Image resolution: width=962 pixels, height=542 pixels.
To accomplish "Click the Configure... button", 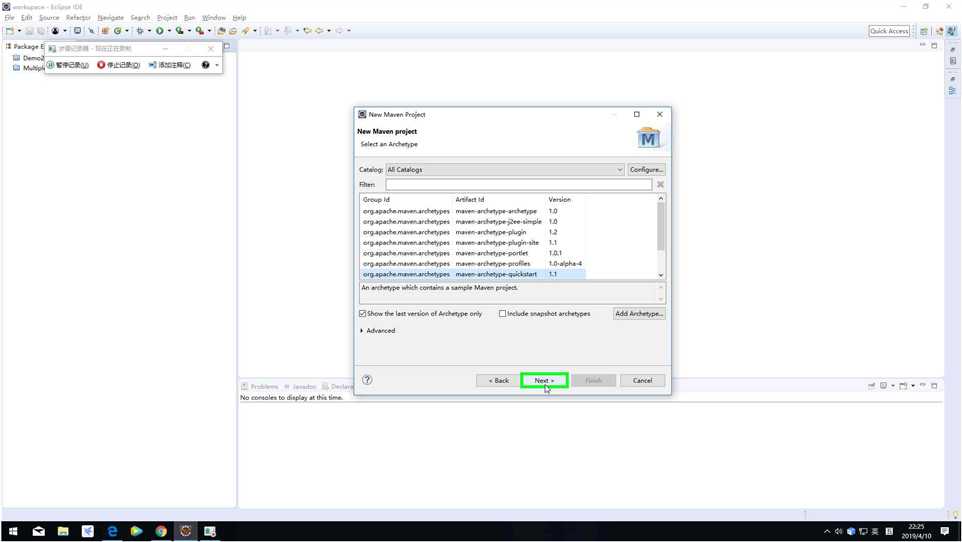I will (646, 169).
